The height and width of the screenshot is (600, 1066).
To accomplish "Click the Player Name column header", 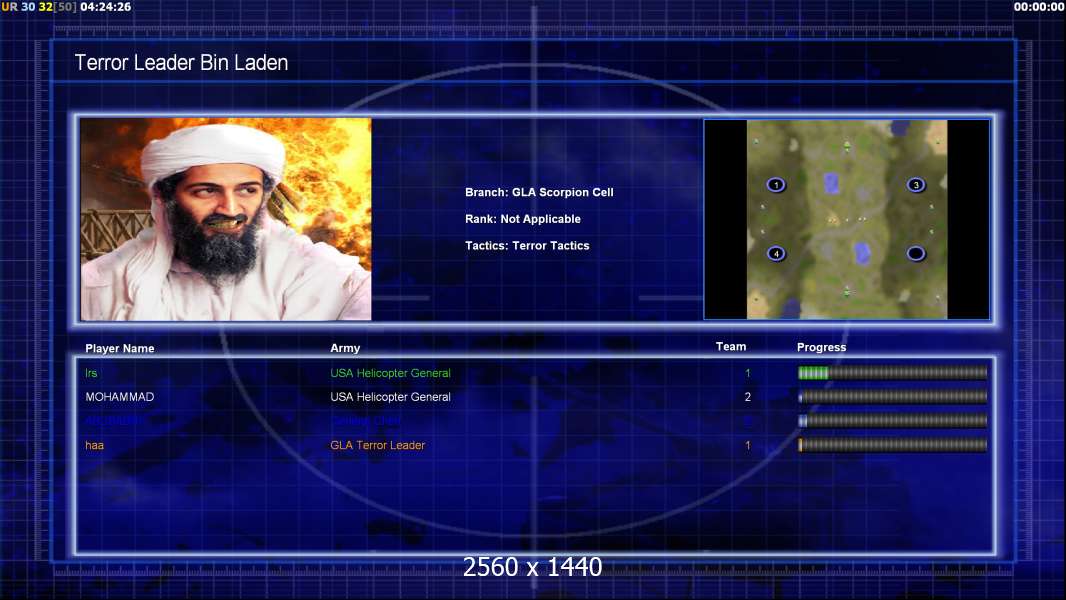I will [120, 348].
